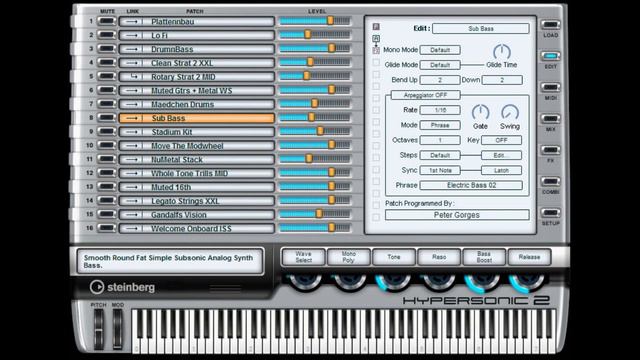Click the arpeggiator Latch button
The image size is (640, 360).
tap(501, 170)
